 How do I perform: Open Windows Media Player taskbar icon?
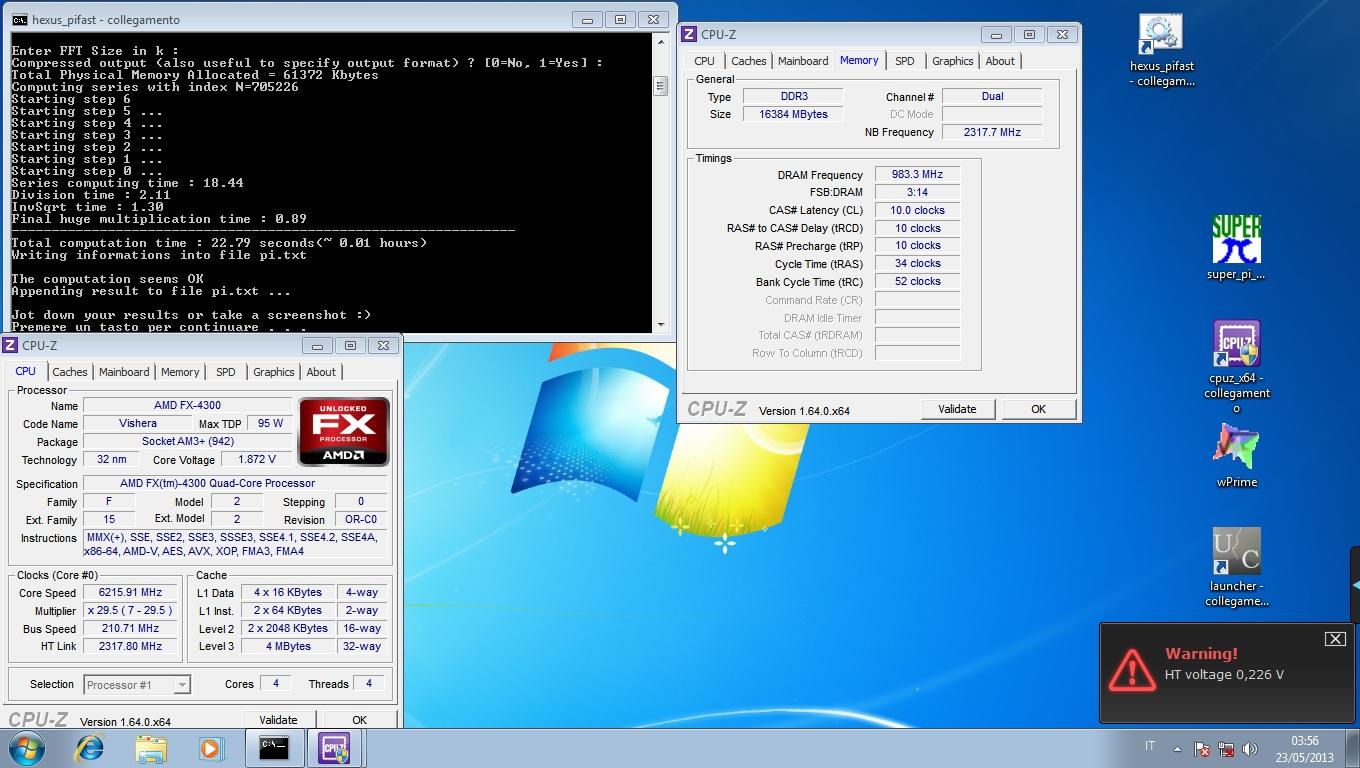pos(211,748)
